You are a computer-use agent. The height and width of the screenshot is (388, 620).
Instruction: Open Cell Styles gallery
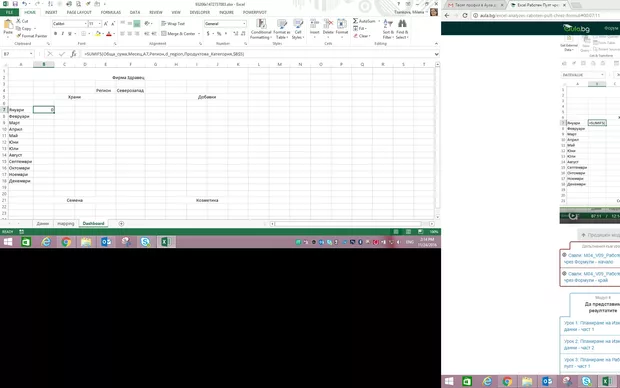click(297, 29)
